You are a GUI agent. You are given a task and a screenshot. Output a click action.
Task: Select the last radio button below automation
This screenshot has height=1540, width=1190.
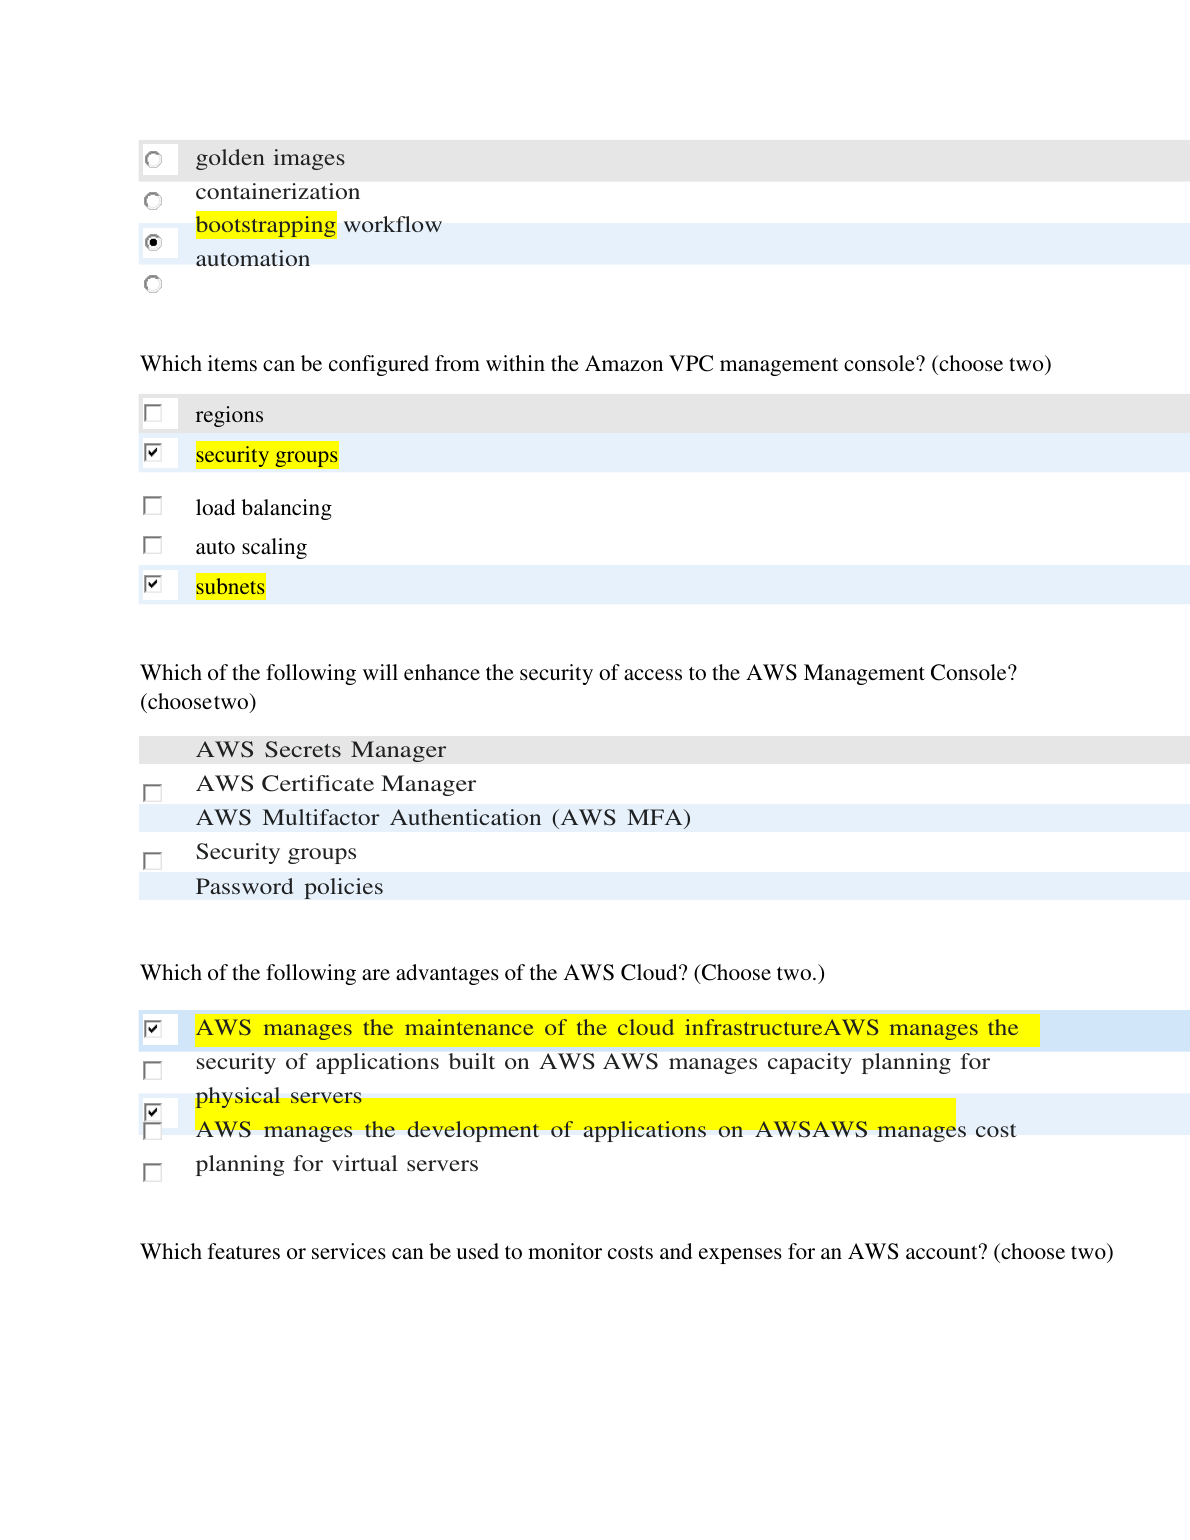[153, 284]
